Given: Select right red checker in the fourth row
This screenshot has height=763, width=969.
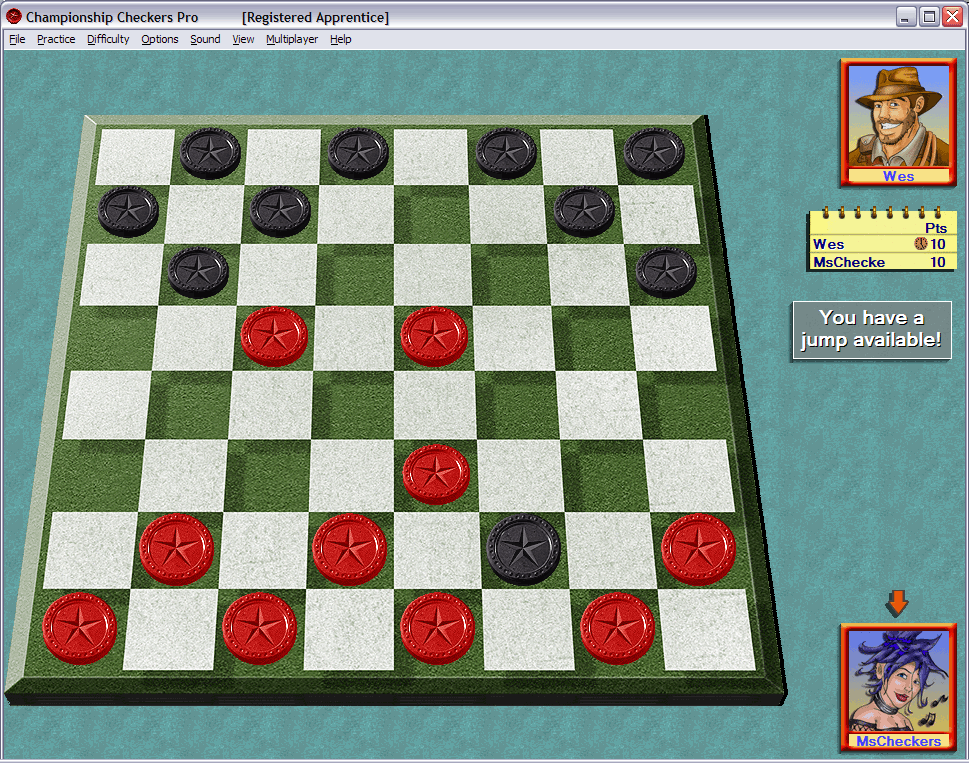Looking at the screenshot, I should point(434,336).
